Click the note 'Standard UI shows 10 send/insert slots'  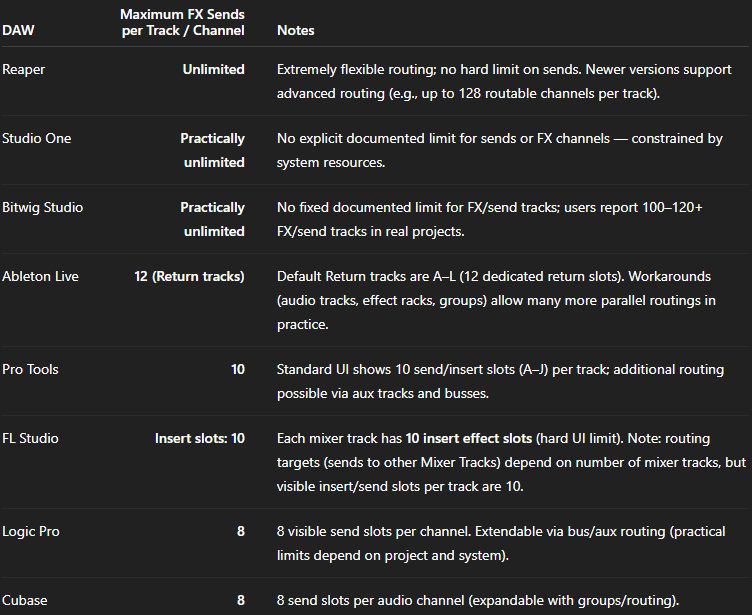point(500,381)
